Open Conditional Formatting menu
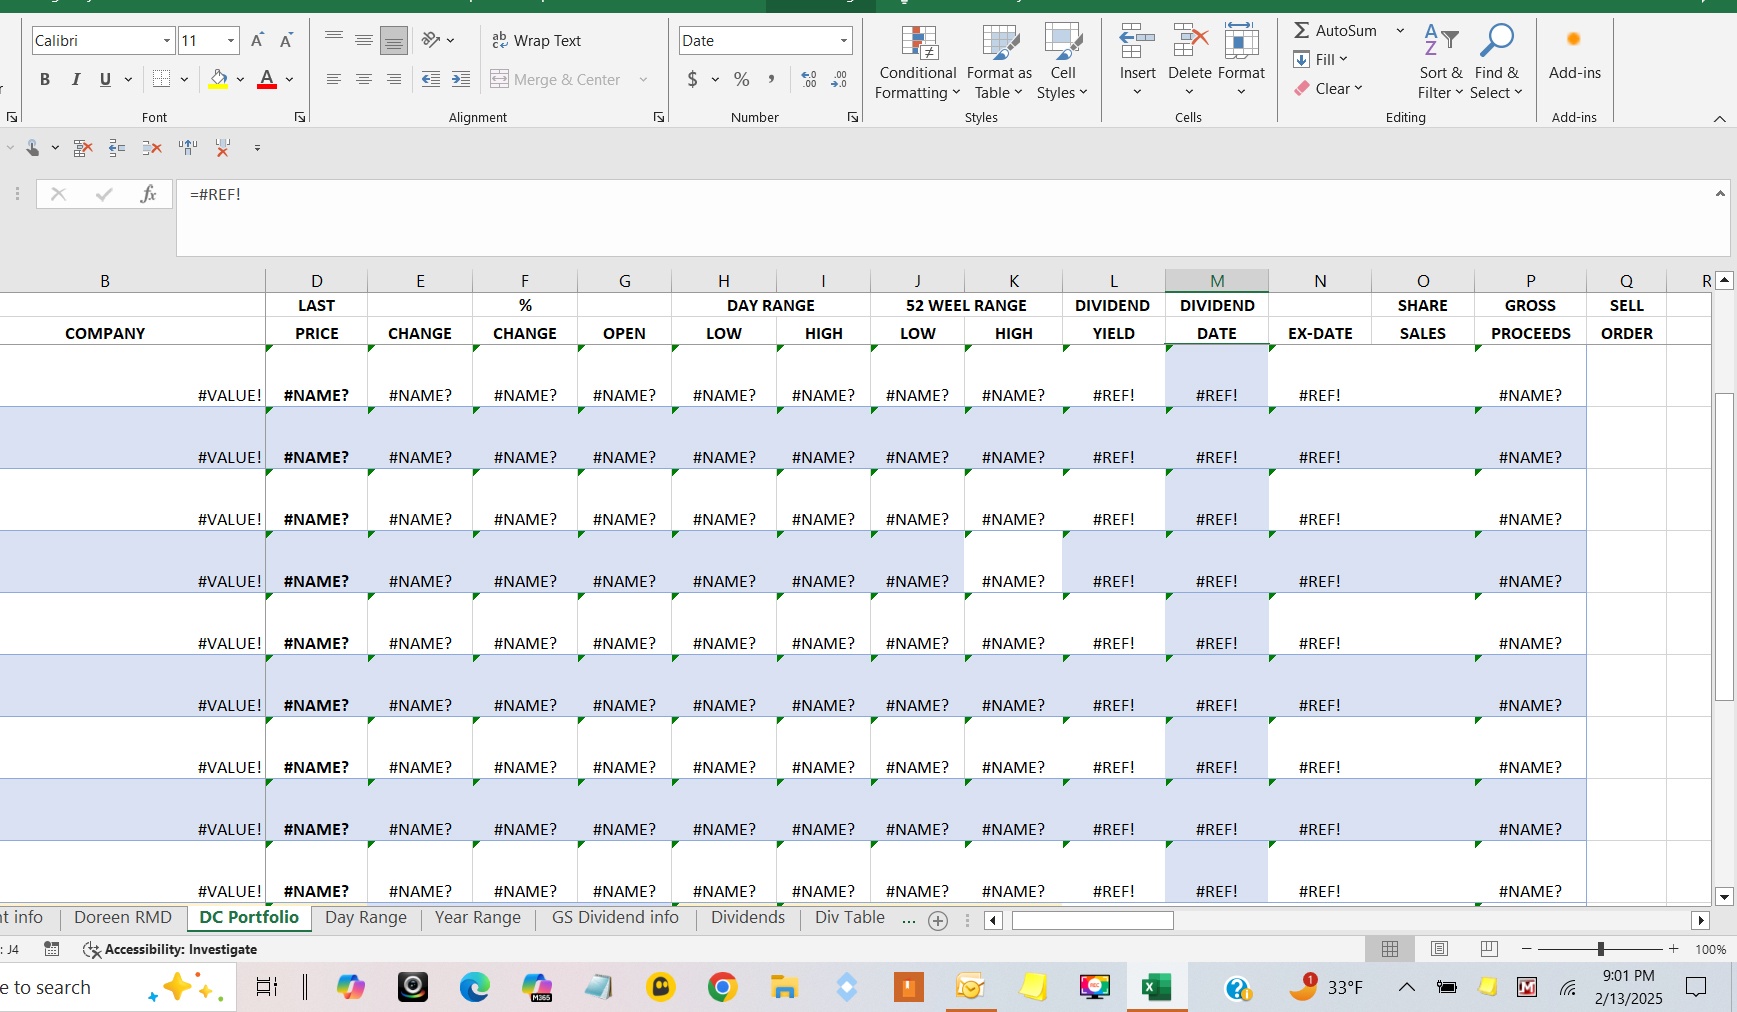Screen dimensions: 1737x1012 [x=917, y=62]
